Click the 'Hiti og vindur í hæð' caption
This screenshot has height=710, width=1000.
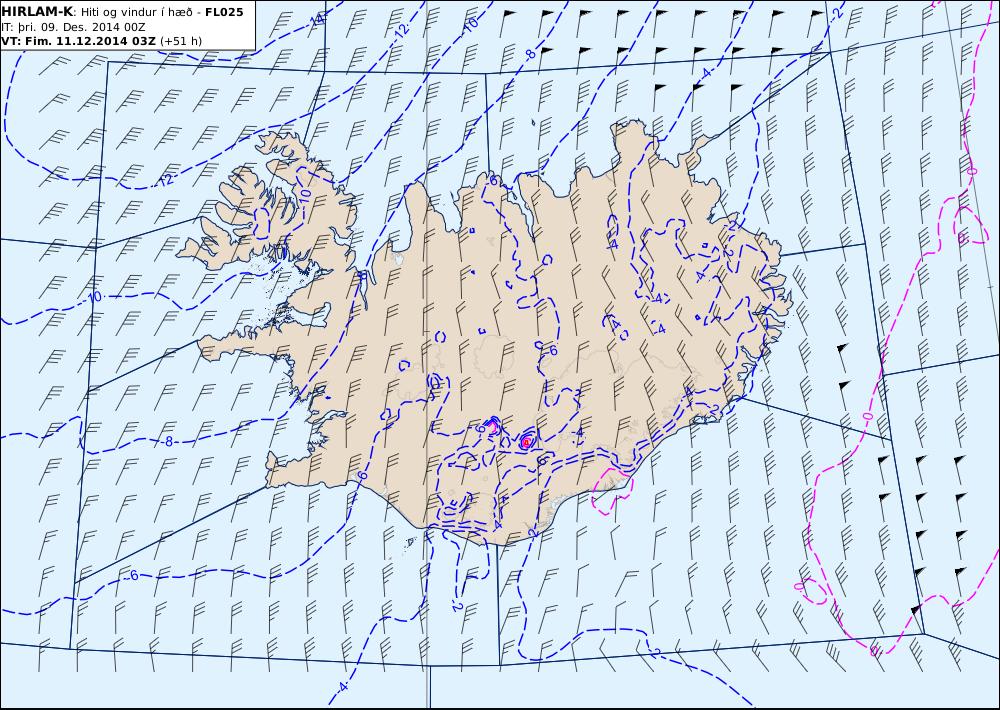pos(135,12)
